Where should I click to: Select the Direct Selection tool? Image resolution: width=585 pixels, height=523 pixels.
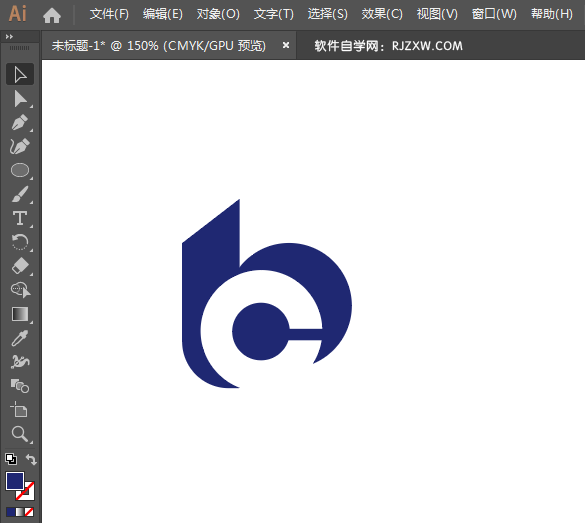click(x=20, y=99)
